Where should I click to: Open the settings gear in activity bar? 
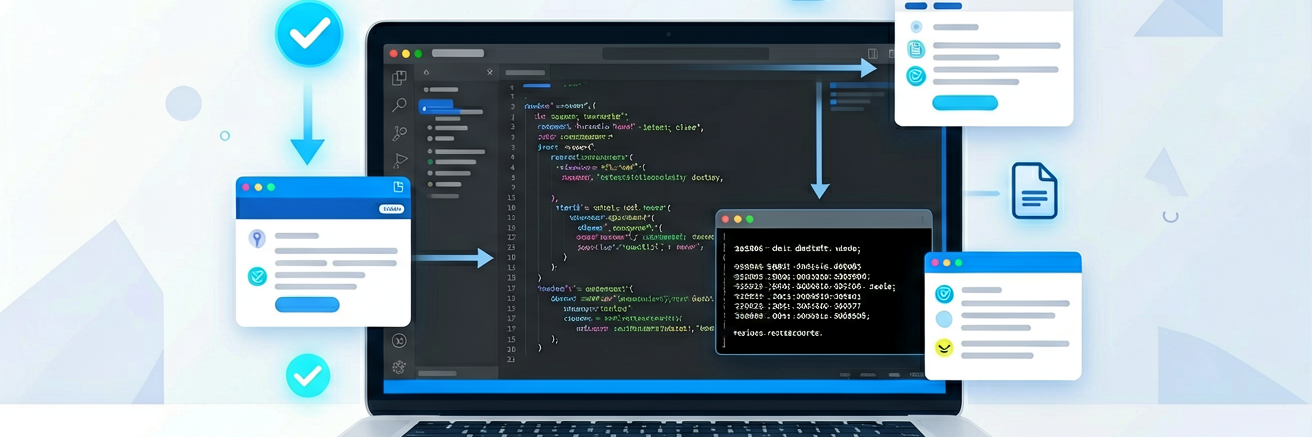(399, 367)
